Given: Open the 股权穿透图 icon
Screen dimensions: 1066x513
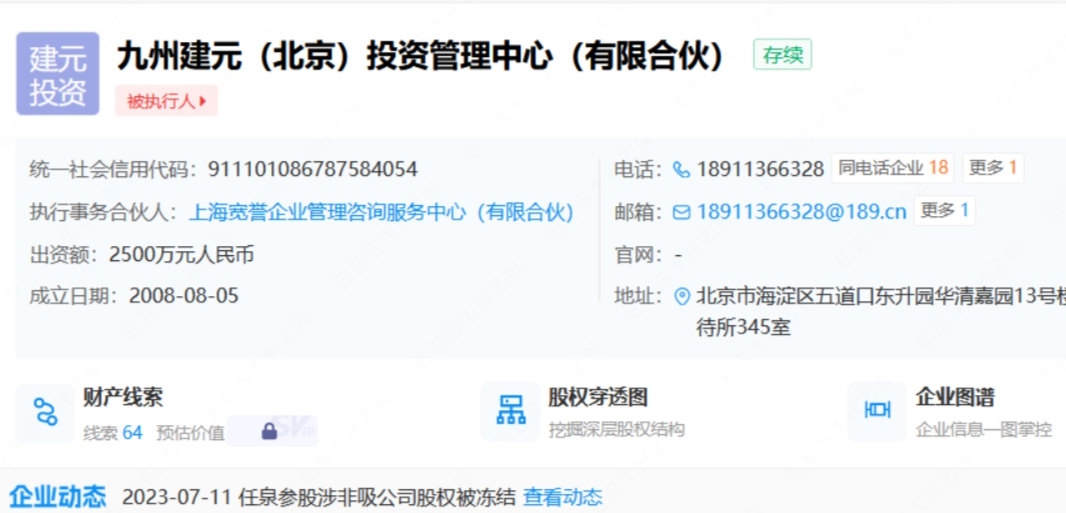Looking at the screenshot, I should [x=511, y=412].
